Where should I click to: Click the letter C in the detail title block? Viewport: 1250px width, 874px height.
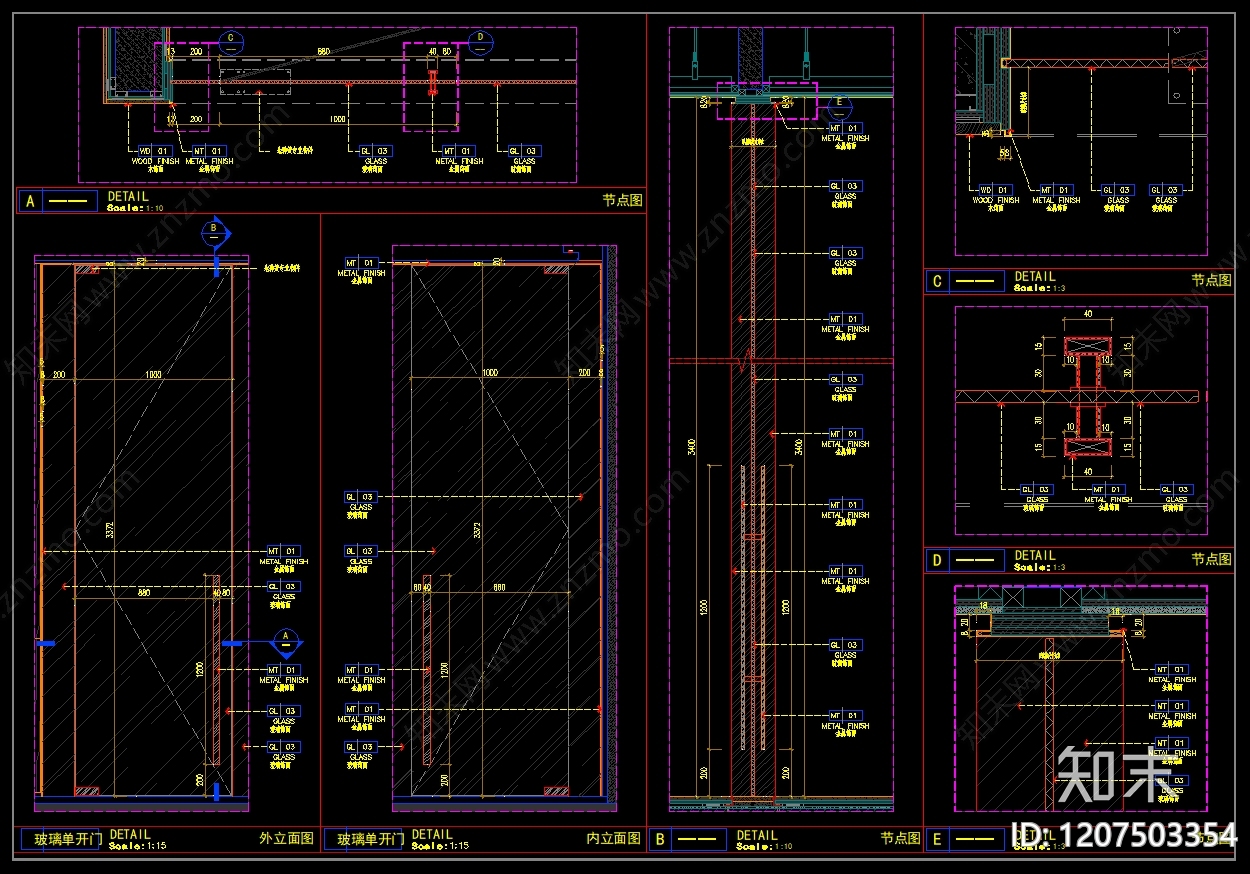936,282
